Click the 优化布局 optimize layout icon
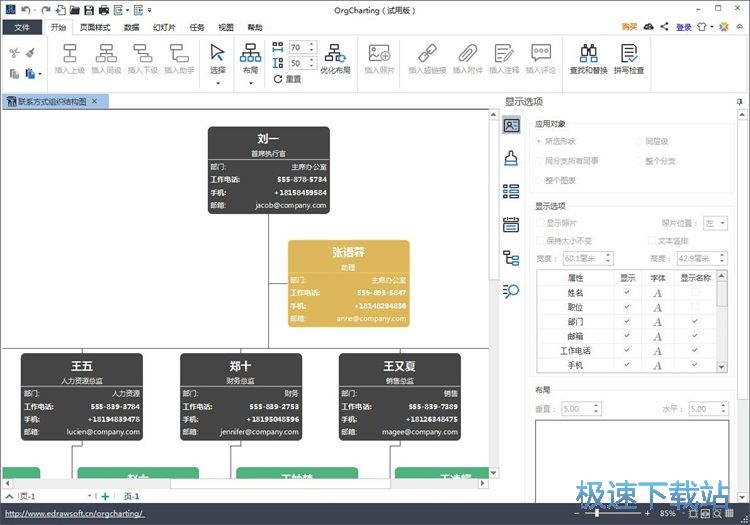The height and width of the screenshot is (525, 750). [x=335, y=54]
